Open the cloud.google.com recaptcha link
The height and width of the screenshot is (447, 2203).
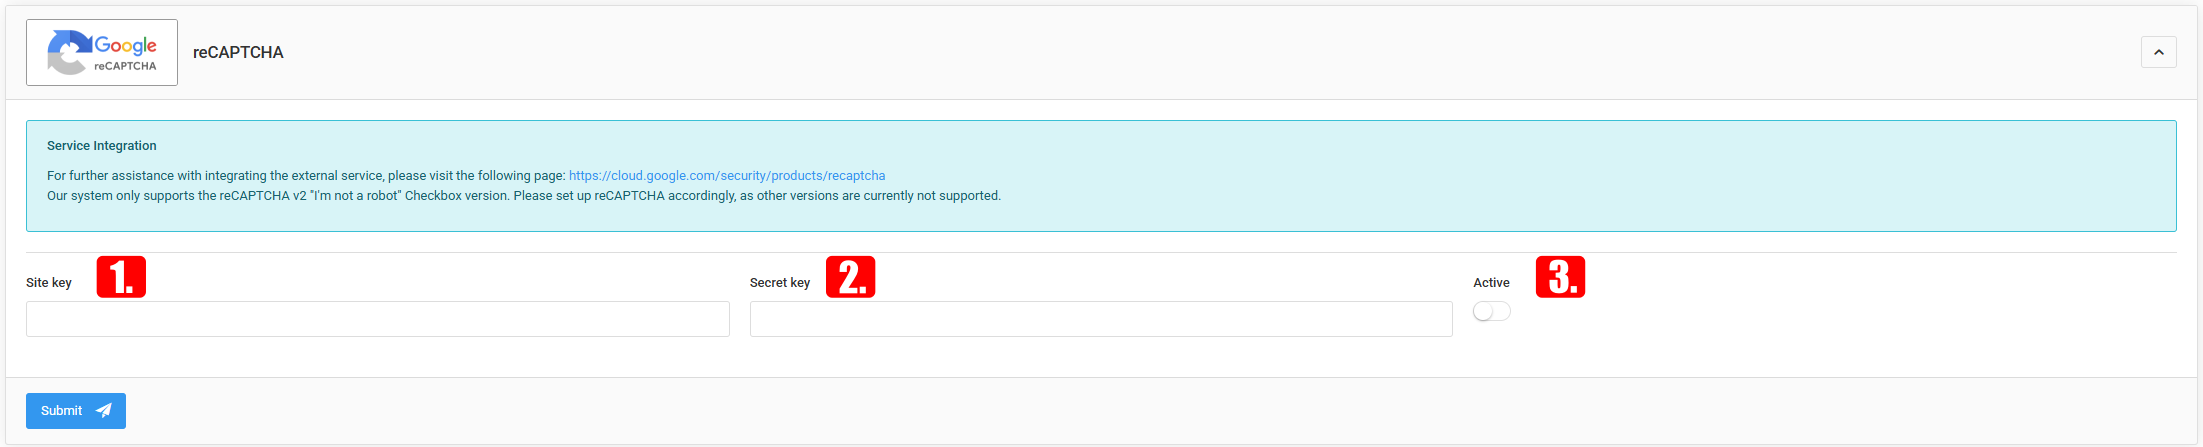pos(727,176)
